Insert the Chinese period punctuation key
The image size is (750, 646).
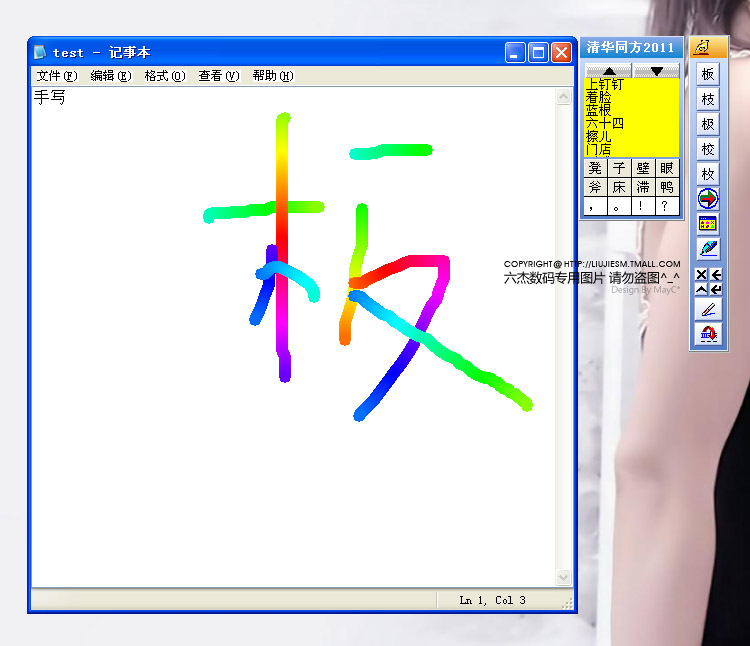pos(619,206)
